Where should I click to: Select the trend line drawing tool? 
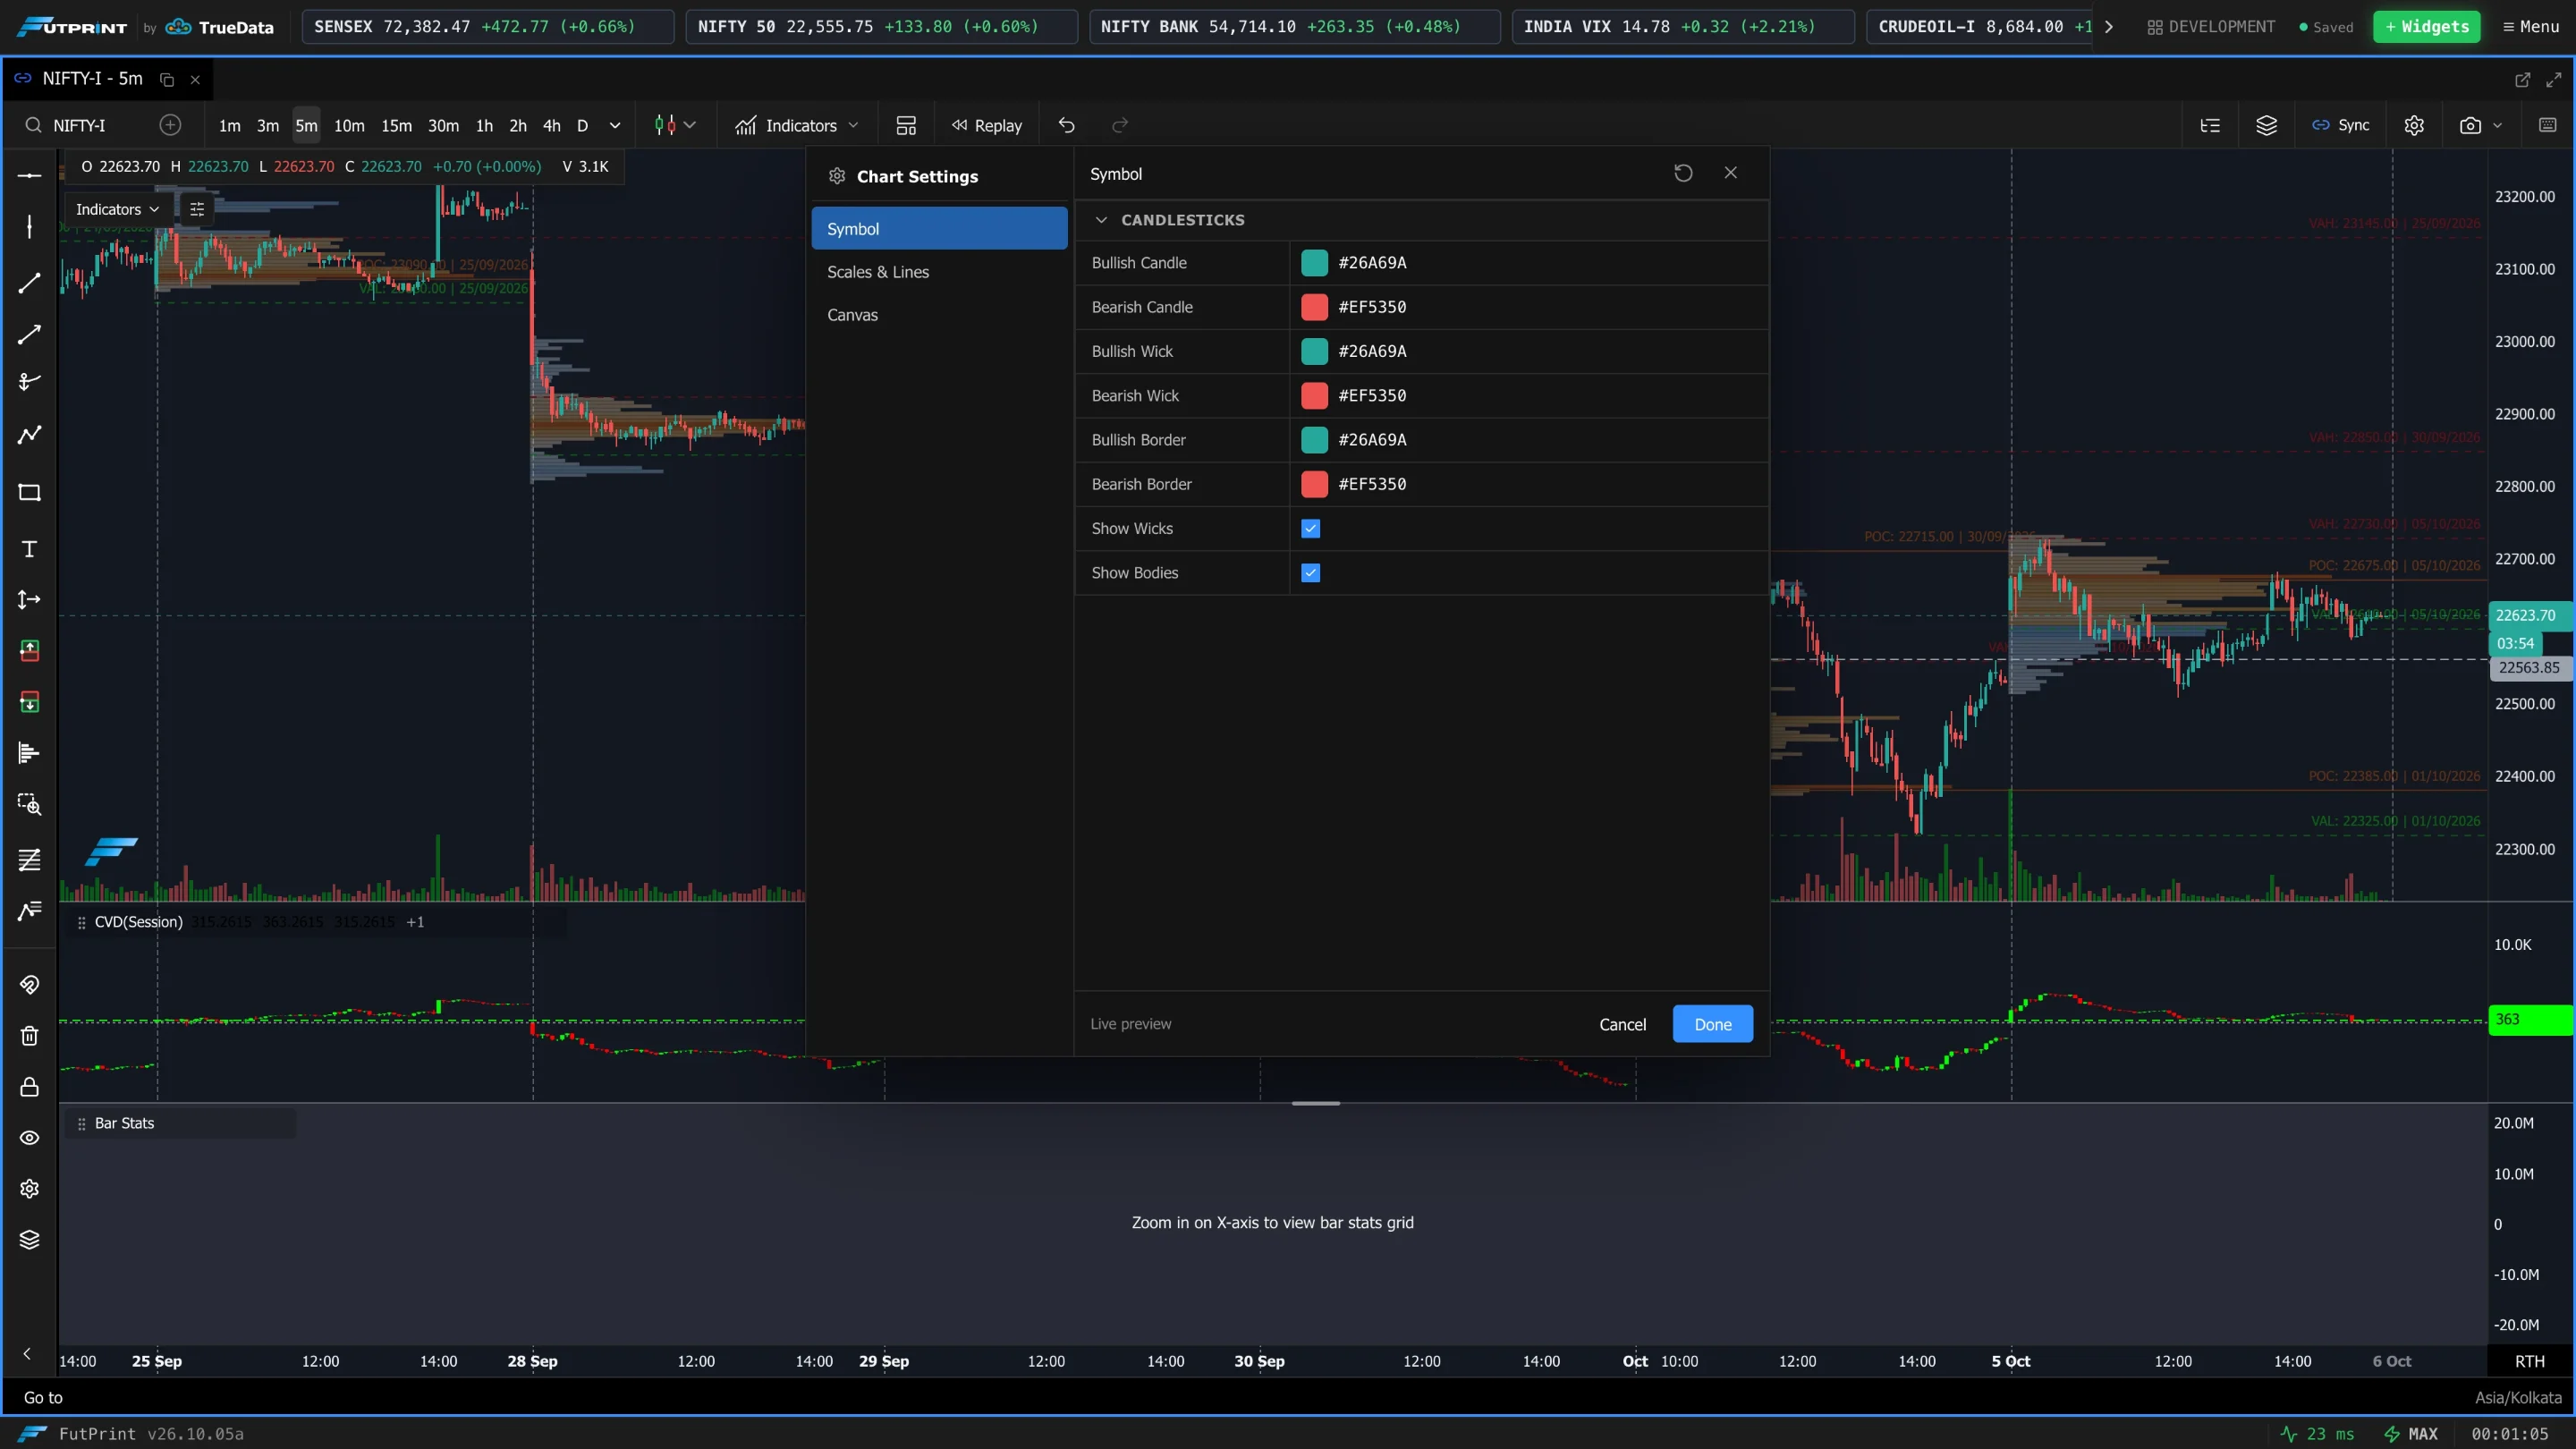tap(29, 283)
